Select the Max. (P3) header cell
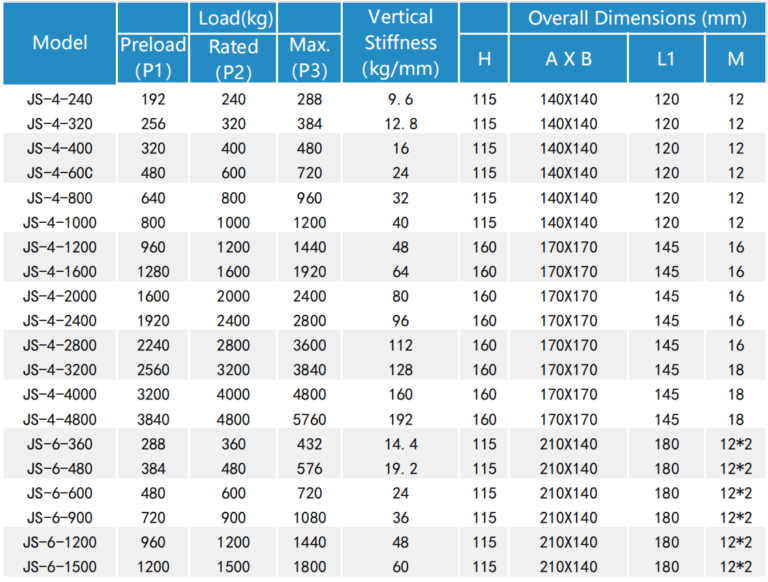 pos(310,58)
